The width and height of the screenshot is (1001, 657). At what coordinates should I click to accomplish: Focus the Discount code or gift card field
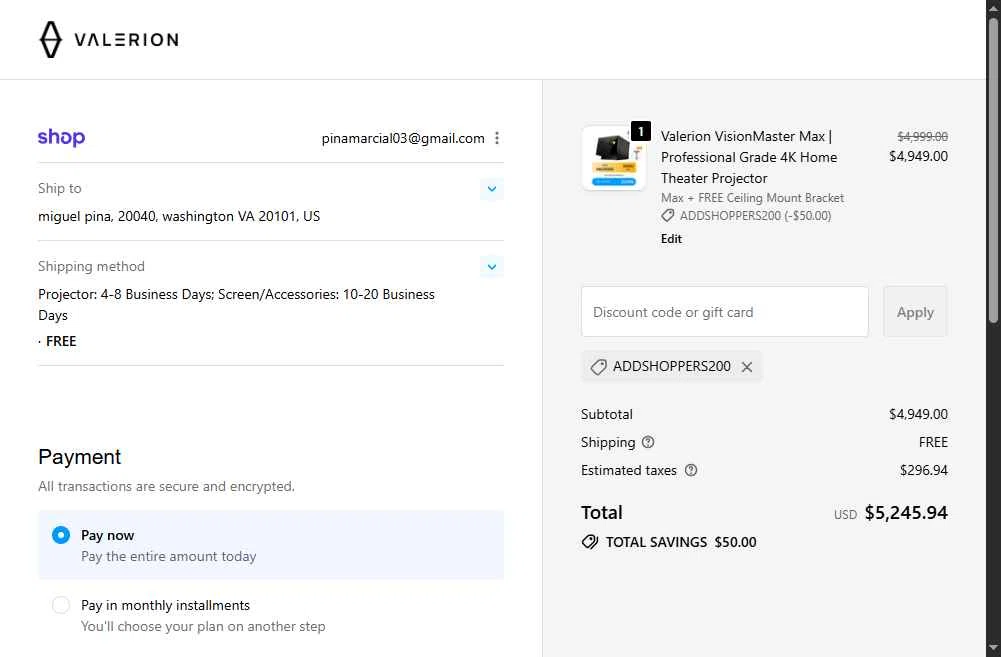pyautogui.click(x=725, y=312)
